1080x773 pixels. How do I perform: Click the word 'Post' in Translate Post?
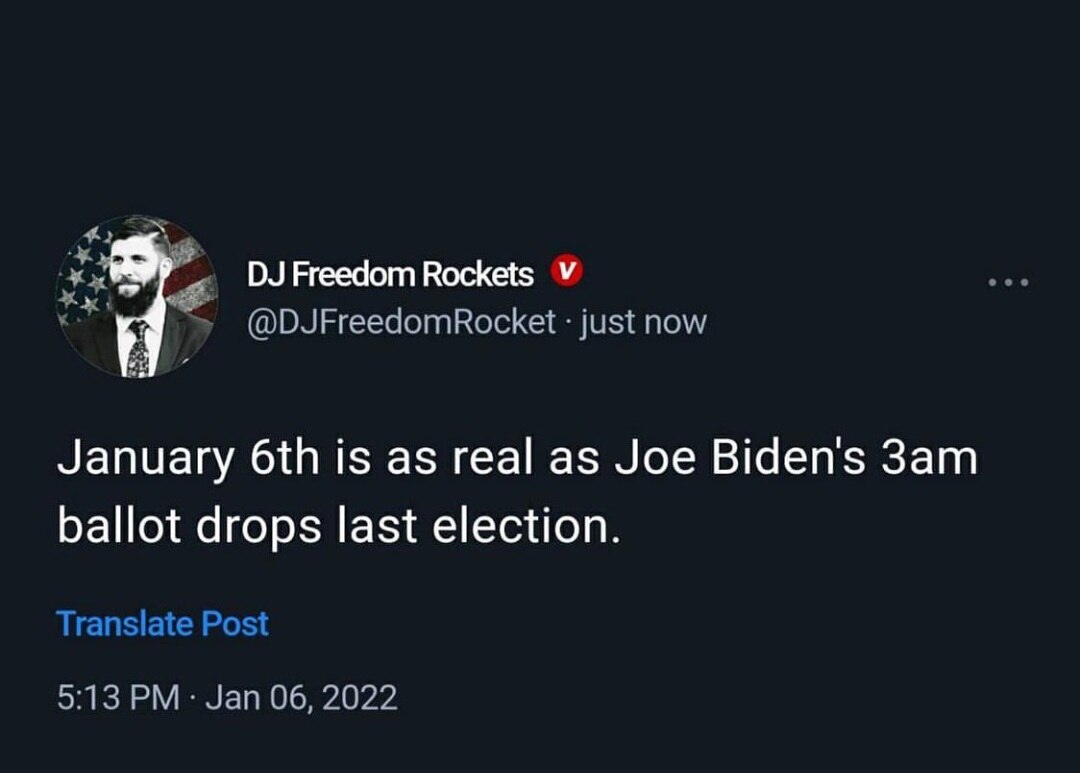click(x=235, y=624)
